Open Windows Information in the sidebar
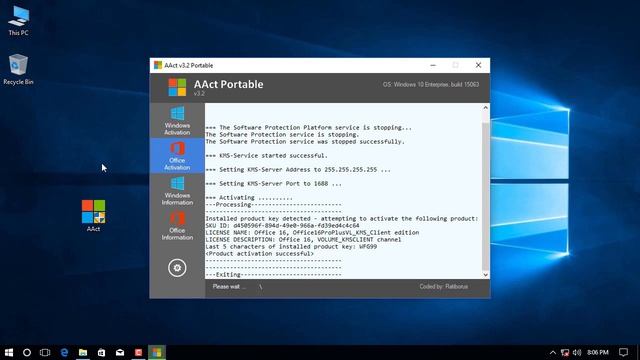This screenshot has width=640, height=360. coord(177,191)
